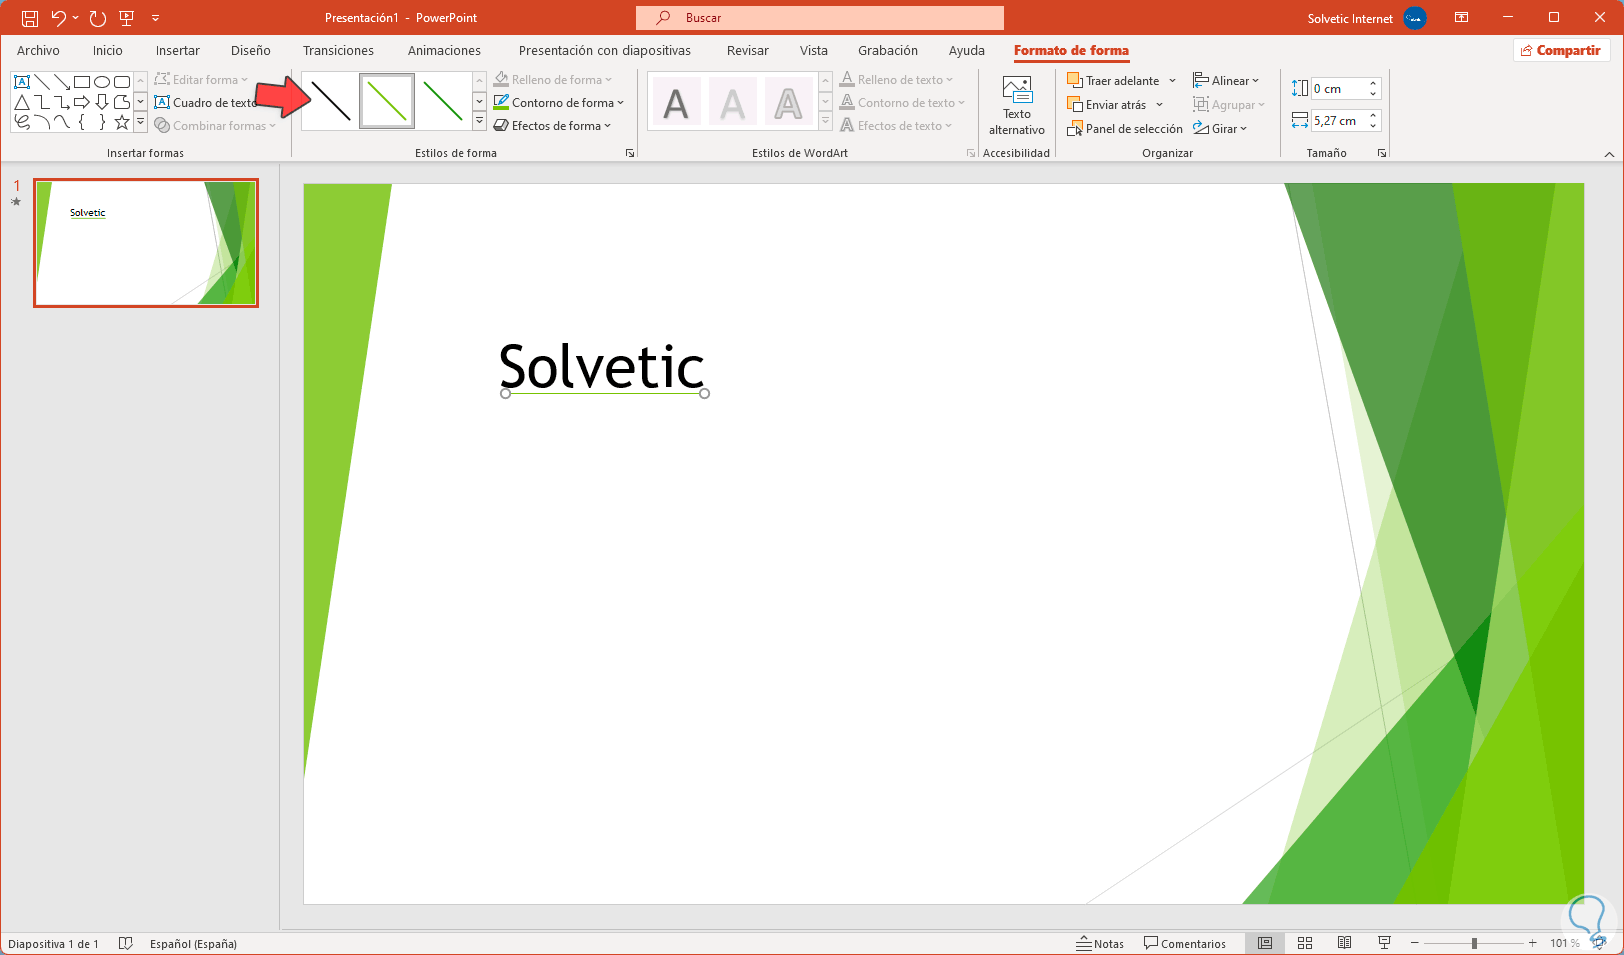Click the Compartir button
The width and height of the screenshot is (1624, 955).
click(1561, 50)
